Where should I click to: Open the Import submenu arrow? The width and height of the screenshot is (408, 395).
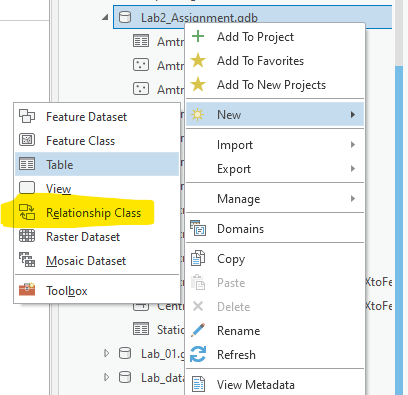(x=353, y=145)
